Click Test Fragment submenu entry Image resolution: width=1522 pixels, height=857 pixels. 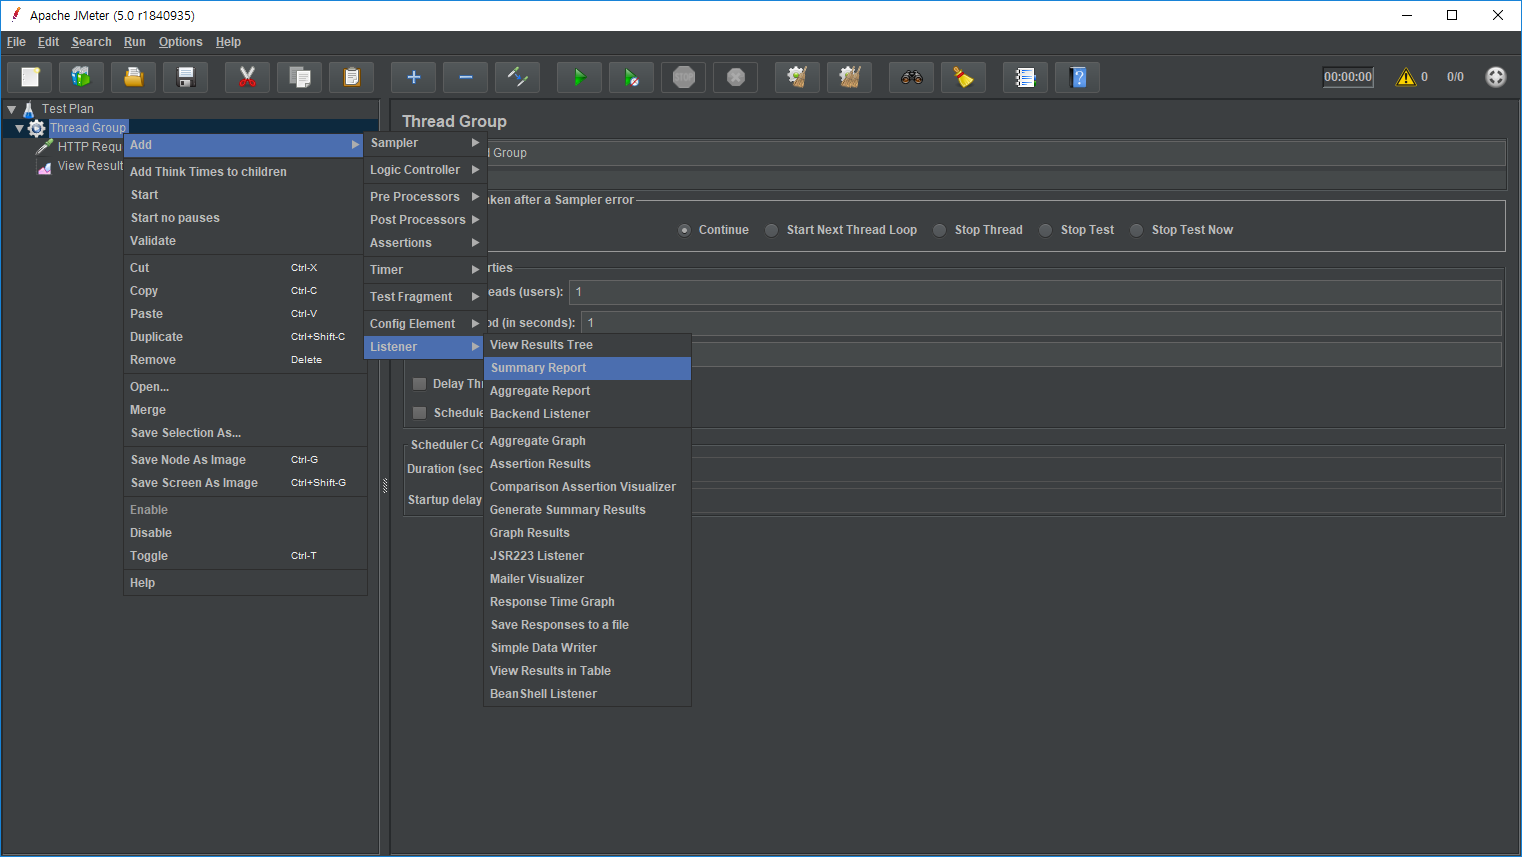tap(425, 297)
